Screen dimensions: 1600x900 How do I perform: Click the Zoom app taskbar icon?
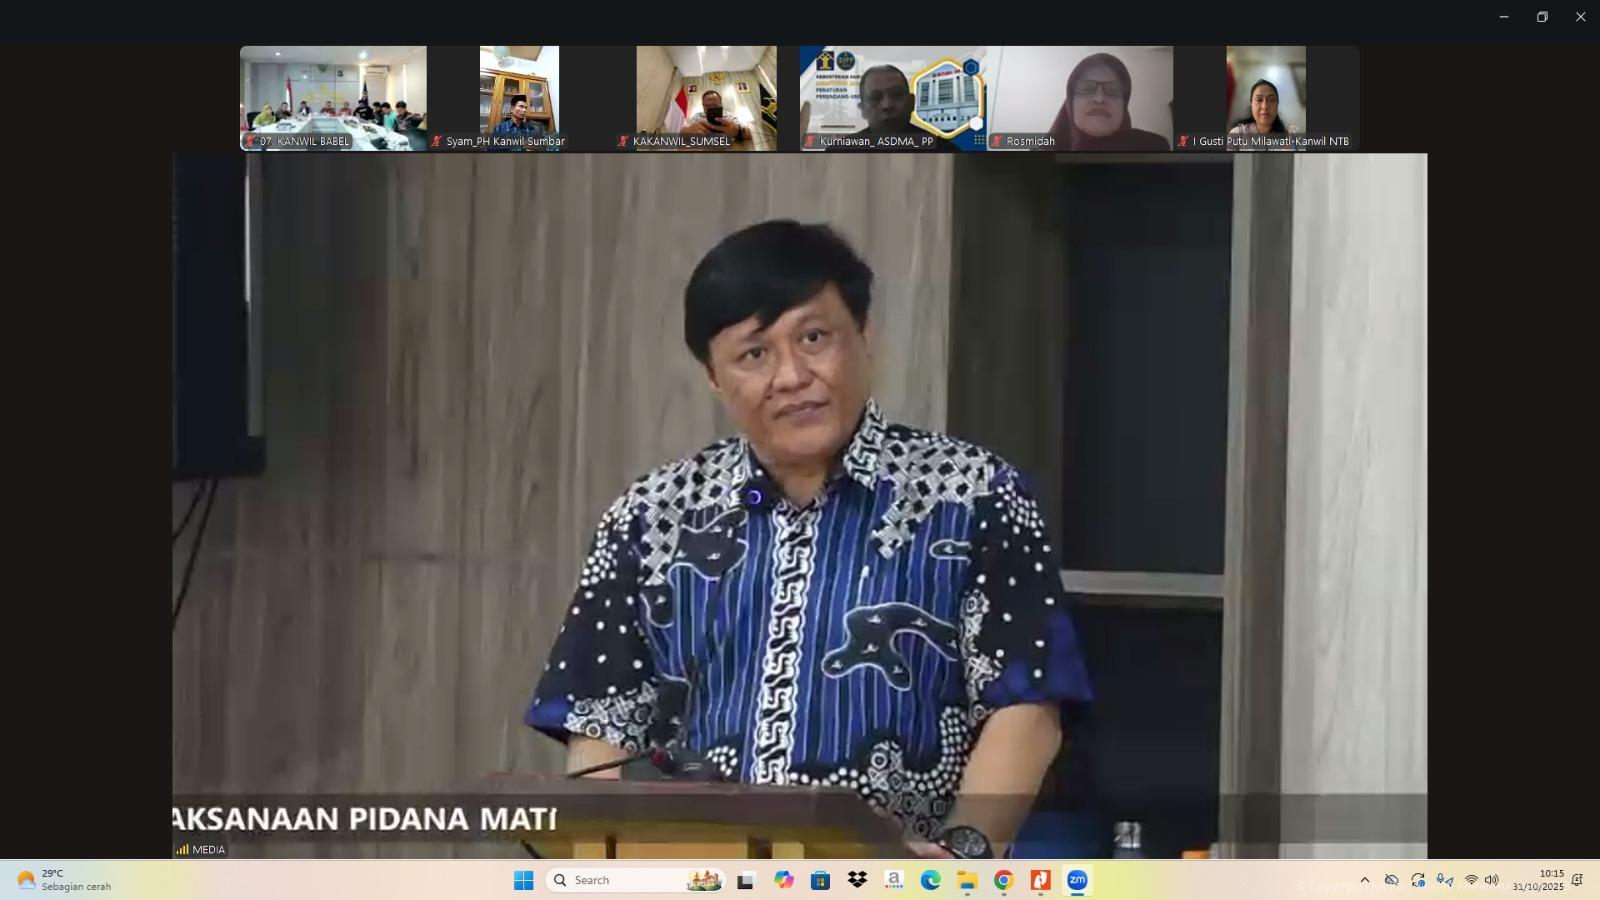tap(1077, 880)
